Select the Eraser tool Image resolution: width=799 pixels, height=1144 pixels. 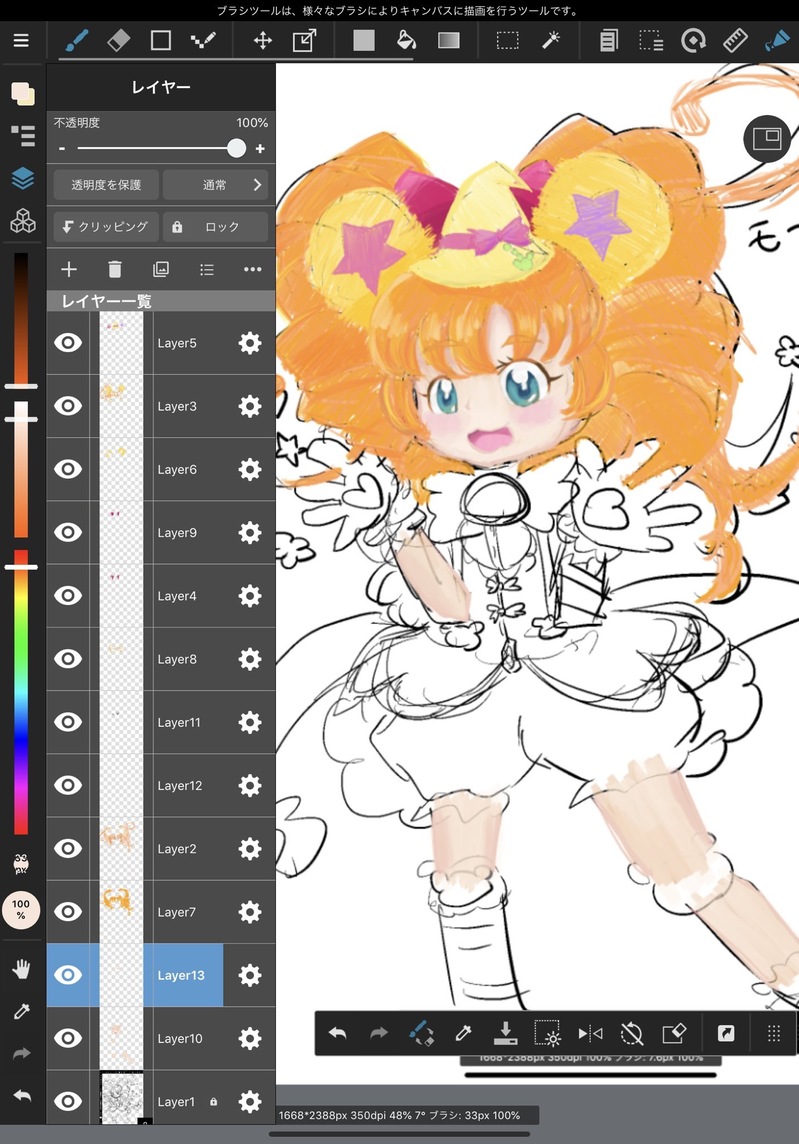pyautogui.click(x=118, y=40)
